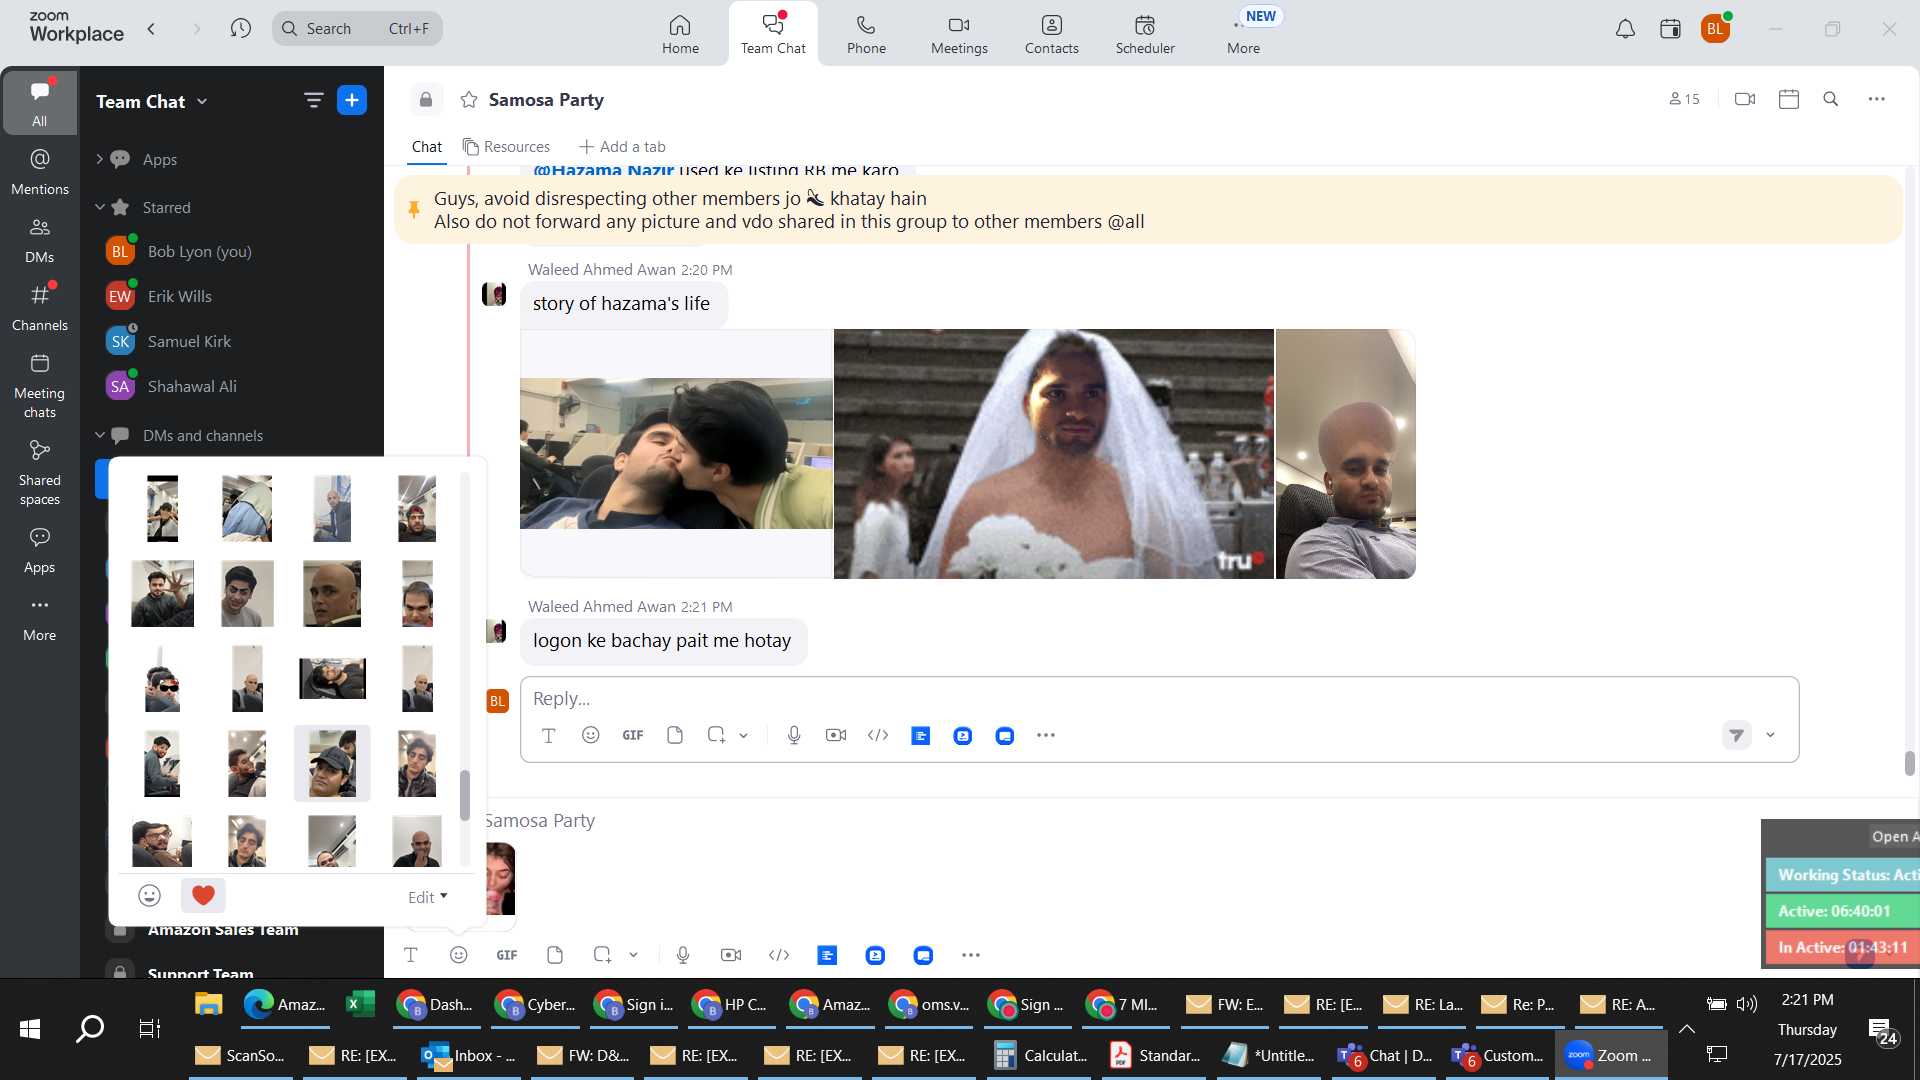Open the Home tab in Zoom

(x=680, y=34)
